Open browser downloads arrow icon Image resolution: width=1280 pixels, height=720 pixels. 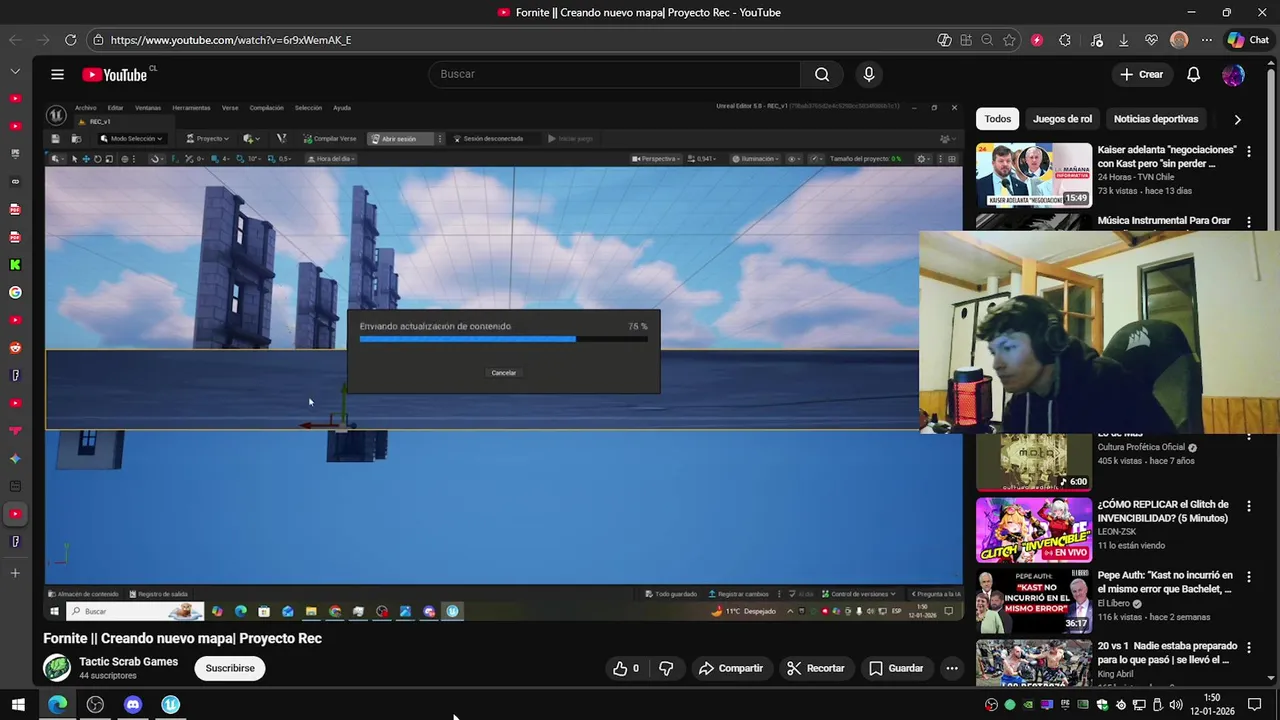click(x=1123, y=40)
